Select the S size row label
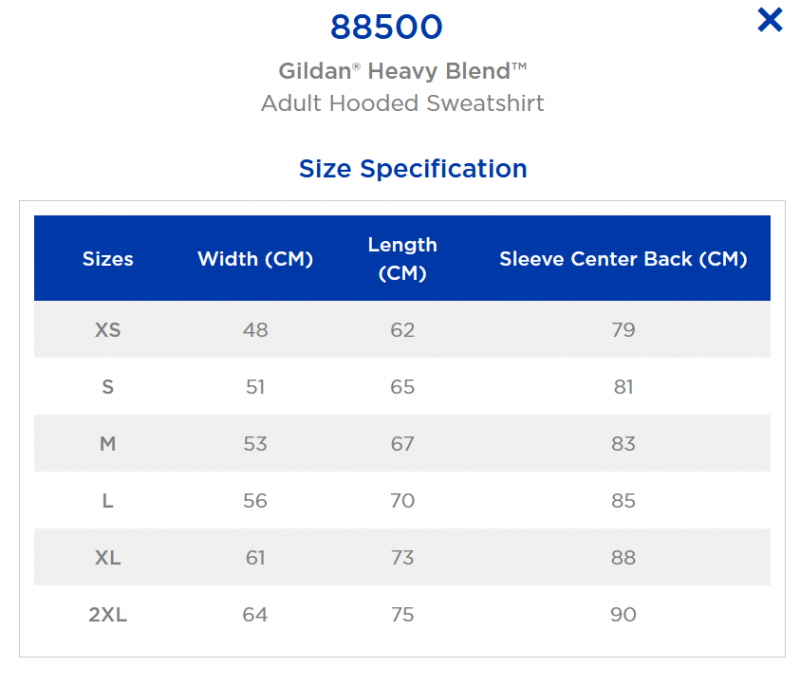Viewport: 800px width, 686px height. [108, 387]
